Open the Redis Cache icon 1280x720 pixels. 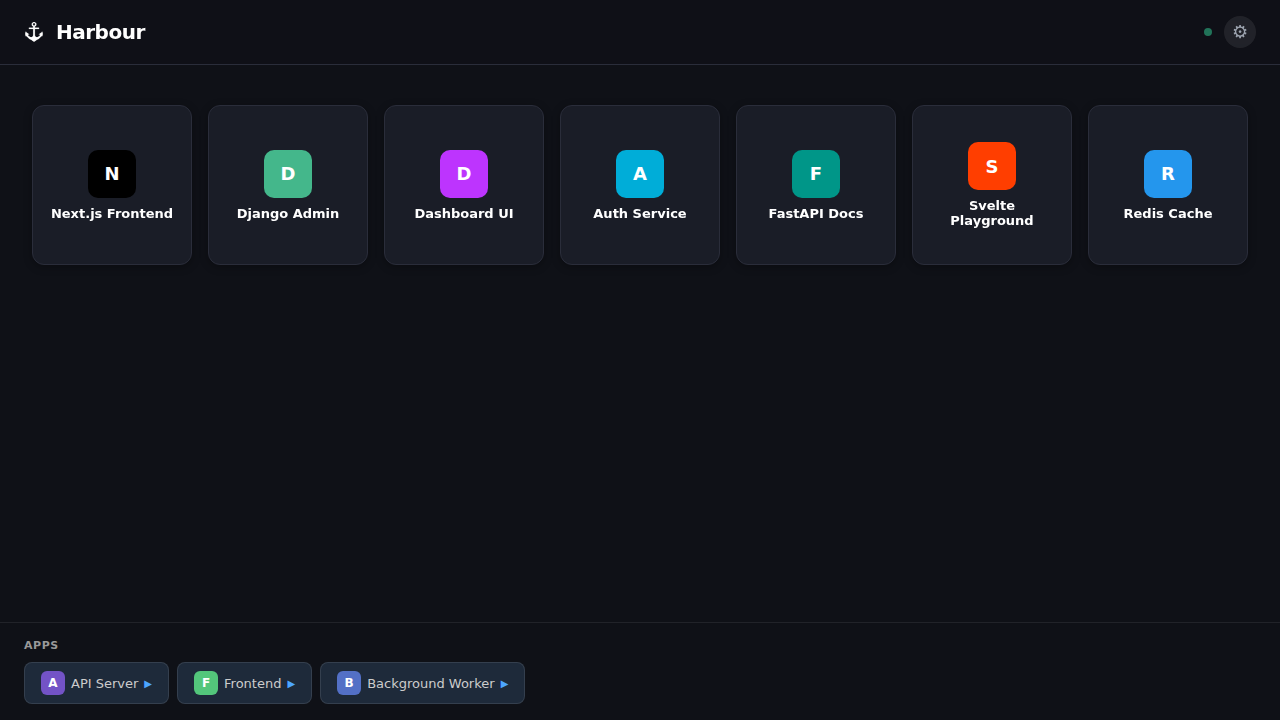pyautogui.click(x=1168, y=174)
